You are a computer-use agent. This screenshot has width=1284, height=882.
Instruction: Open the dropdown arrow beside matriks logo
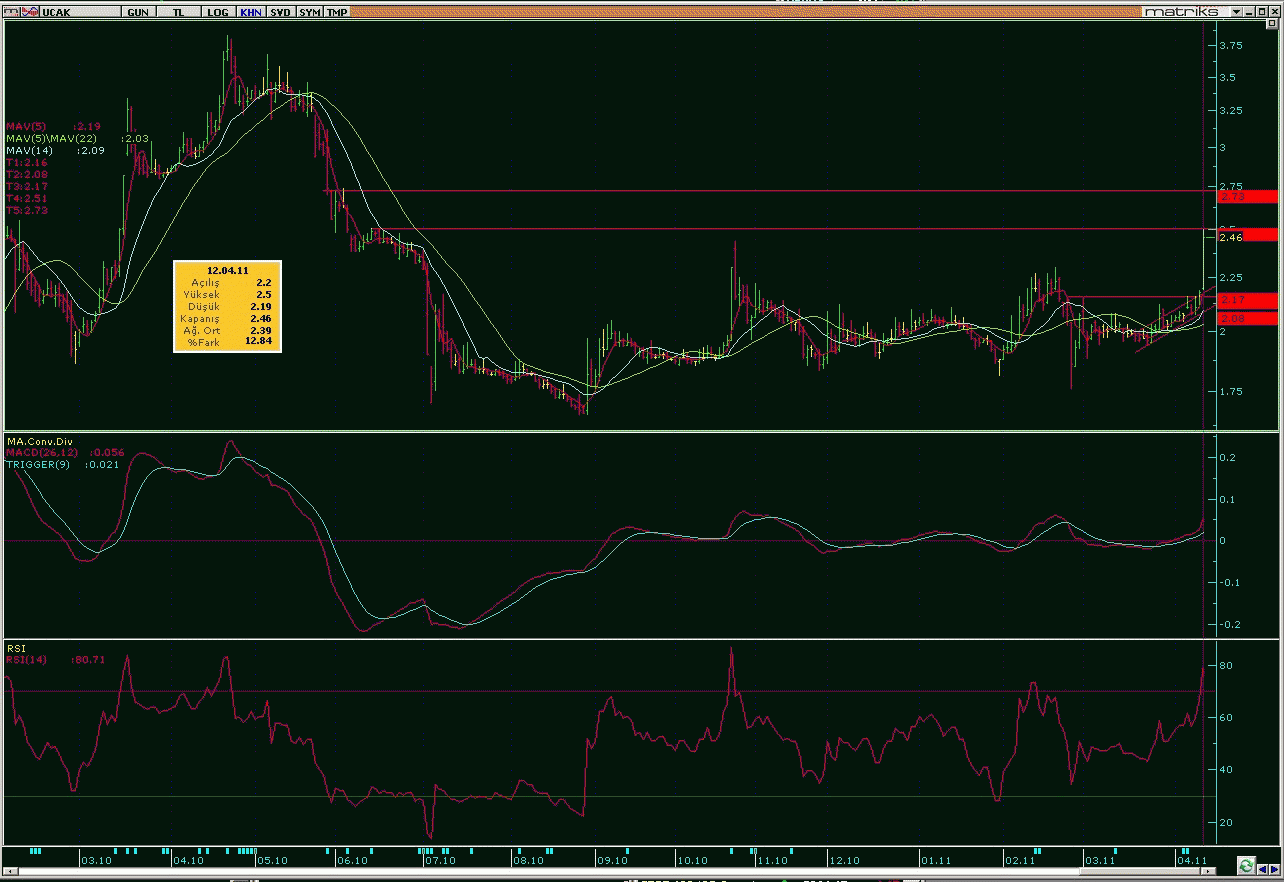point(1236,12)
